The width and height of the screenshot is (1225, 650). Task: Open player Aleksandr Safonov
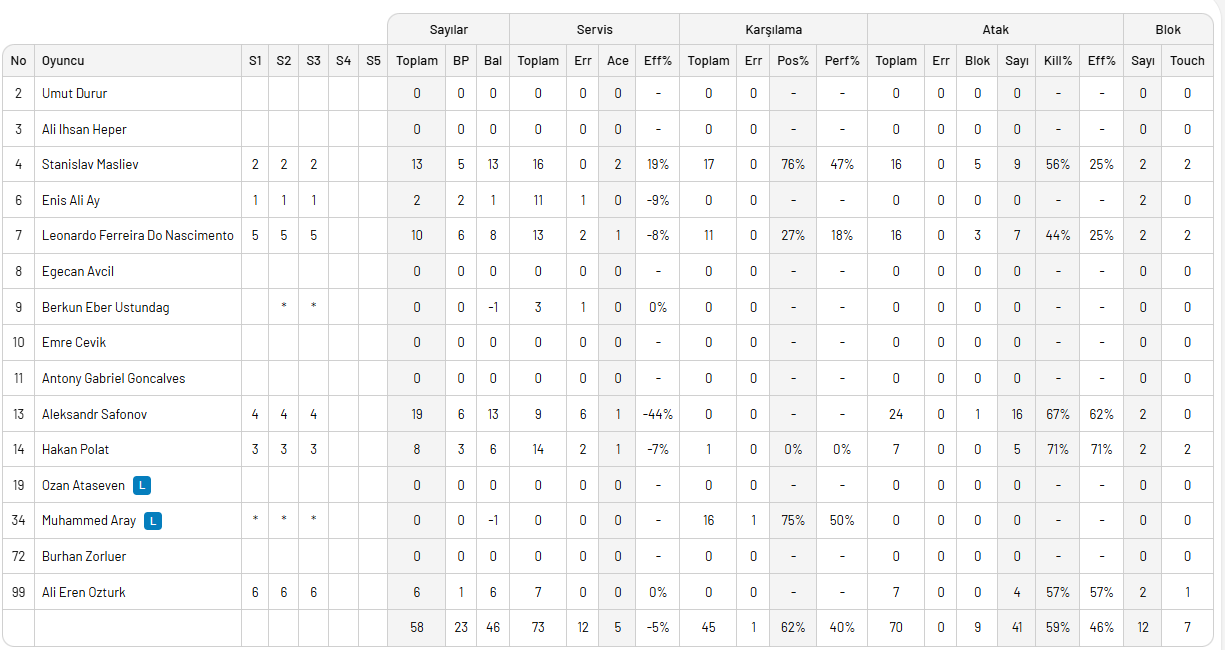coord(95,414)
